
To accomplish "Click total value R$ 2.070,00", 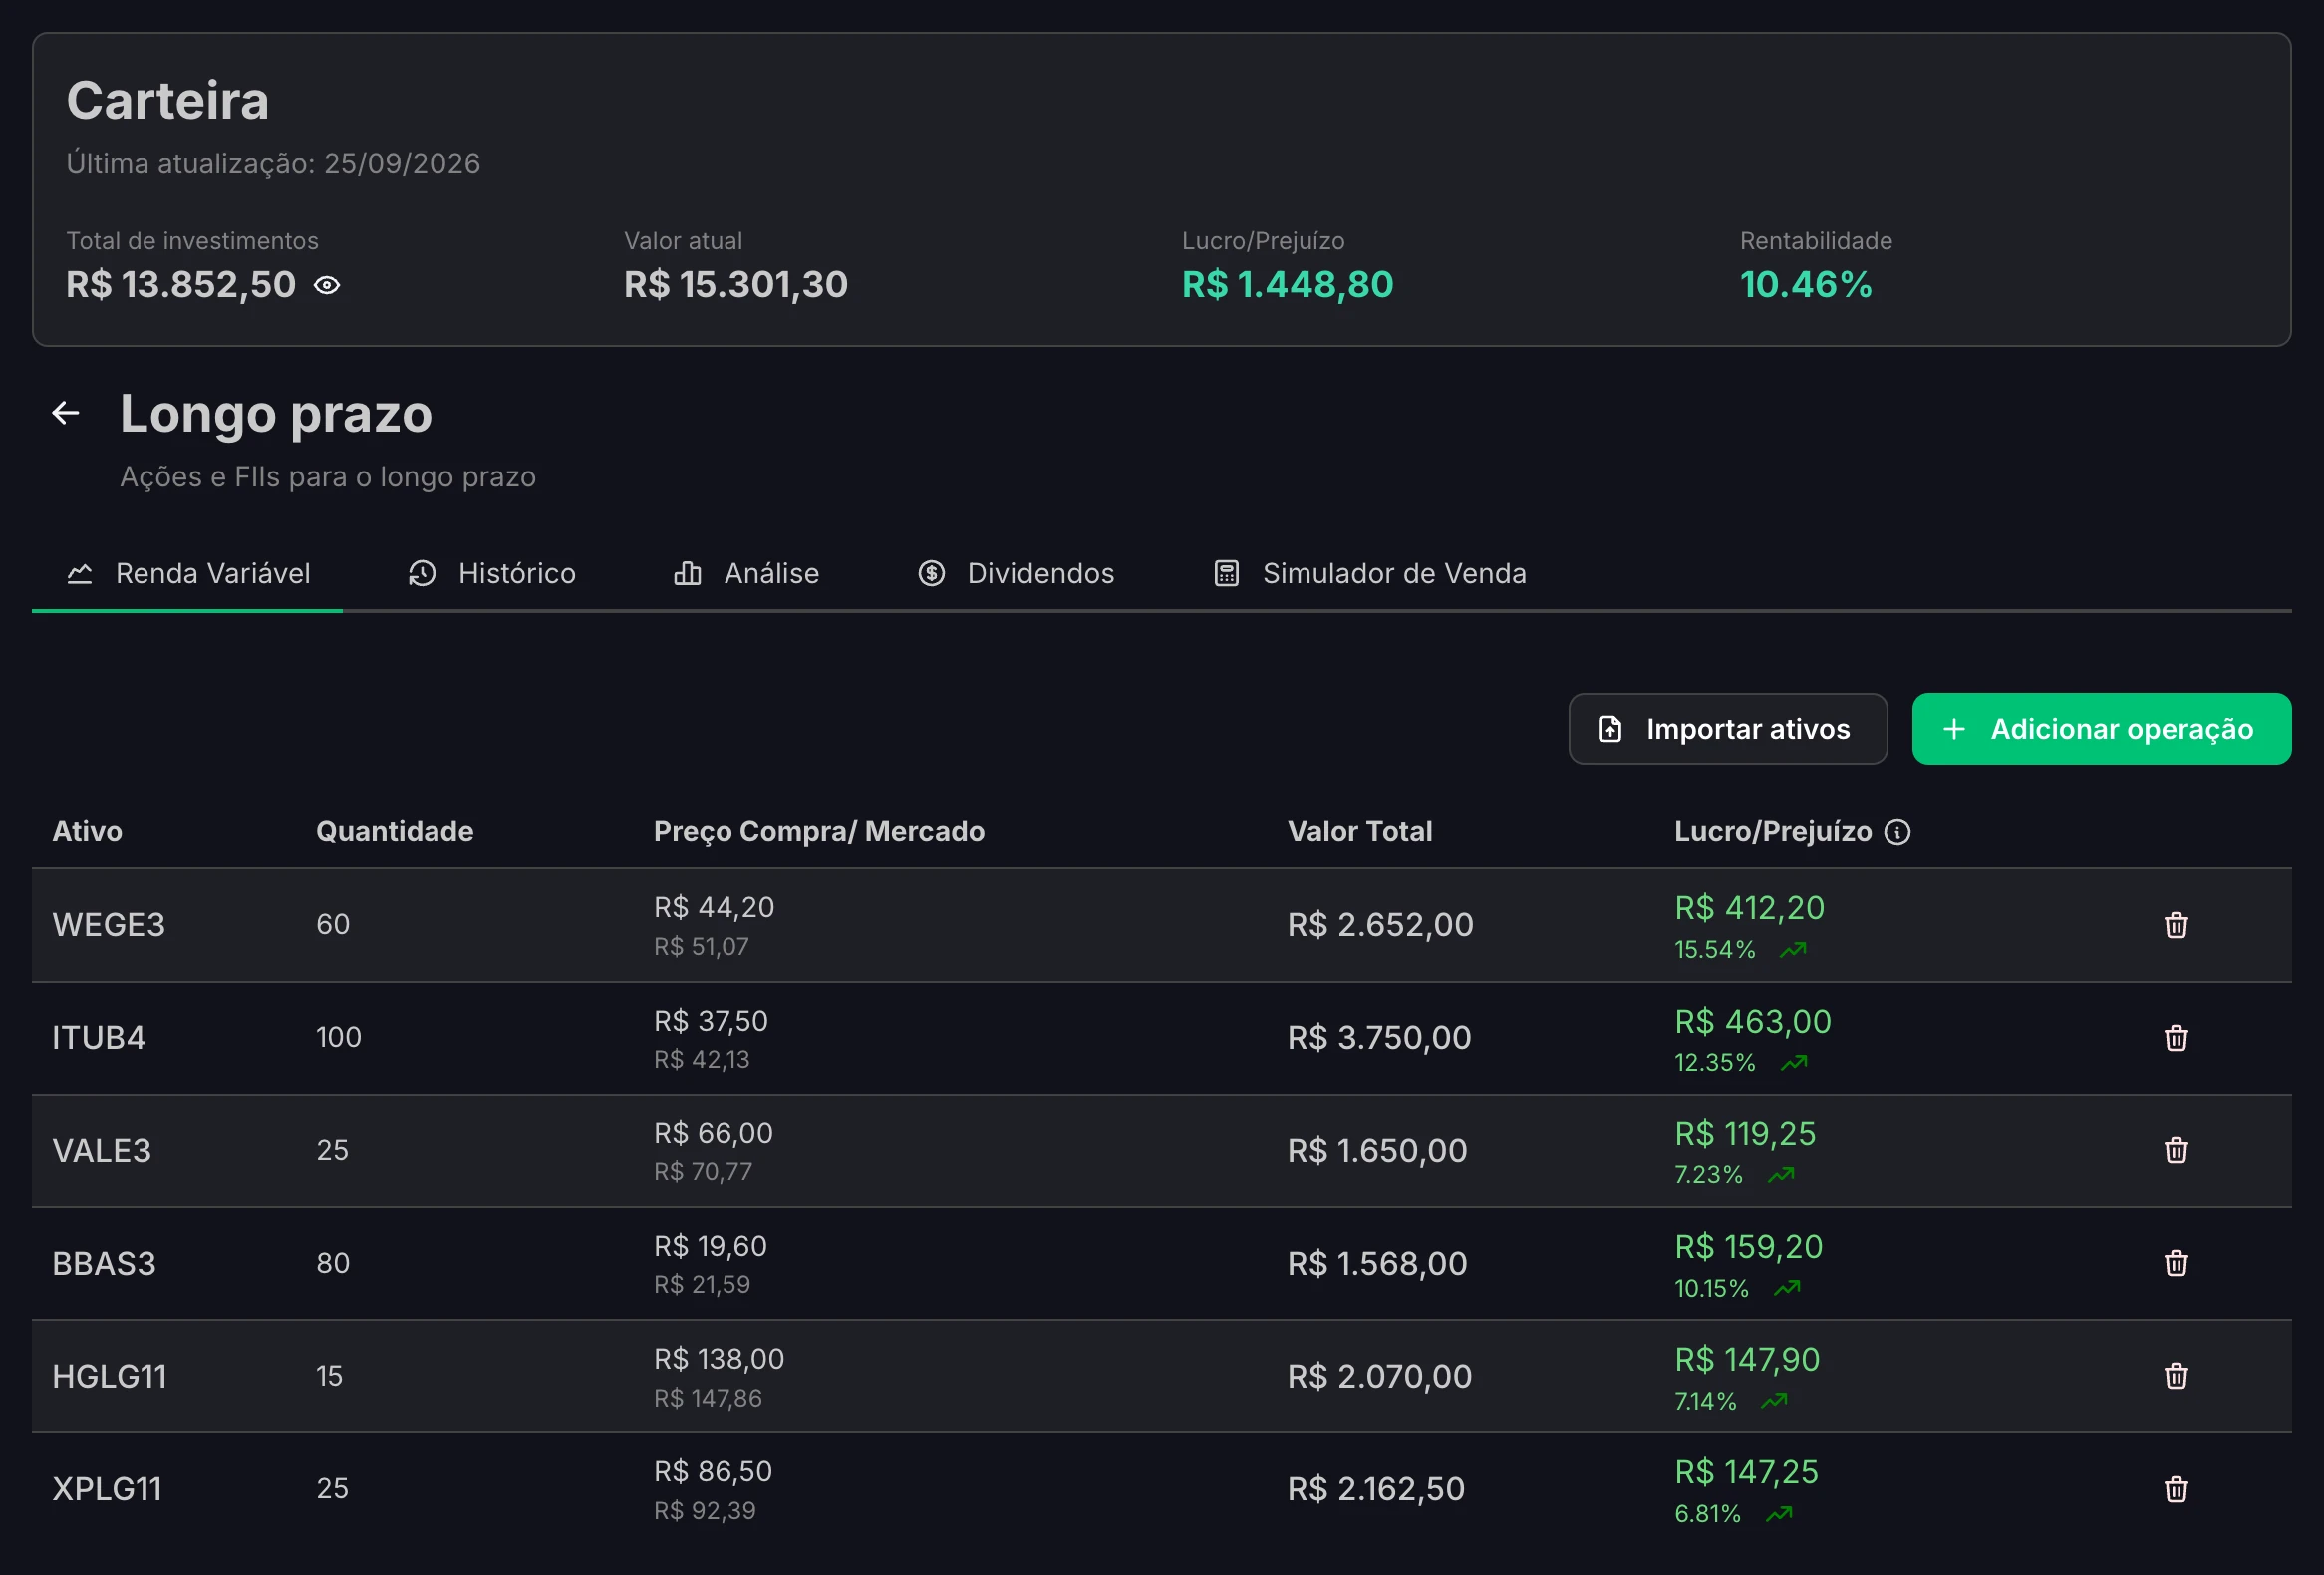I will 1380,1377.
